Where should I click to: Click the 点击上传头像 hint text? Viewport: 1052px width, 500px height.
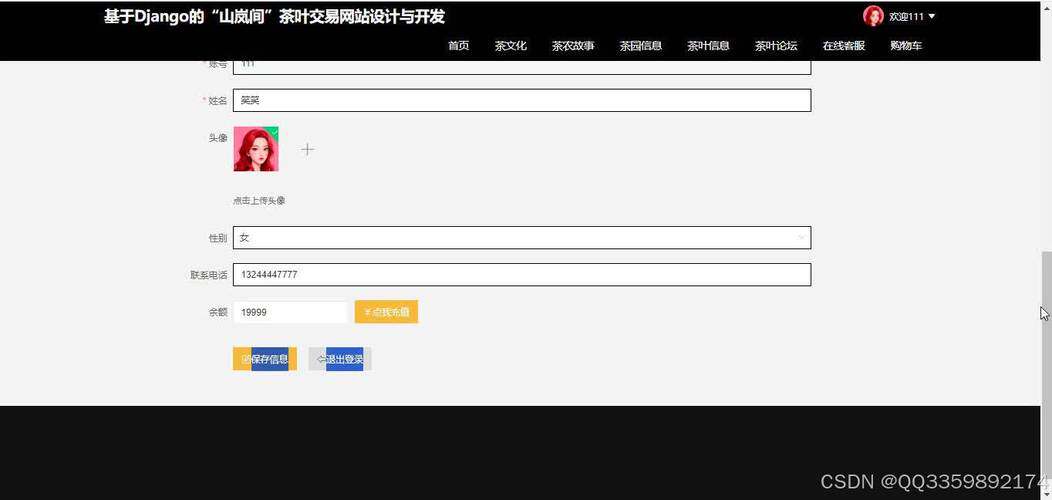(259, 201)
